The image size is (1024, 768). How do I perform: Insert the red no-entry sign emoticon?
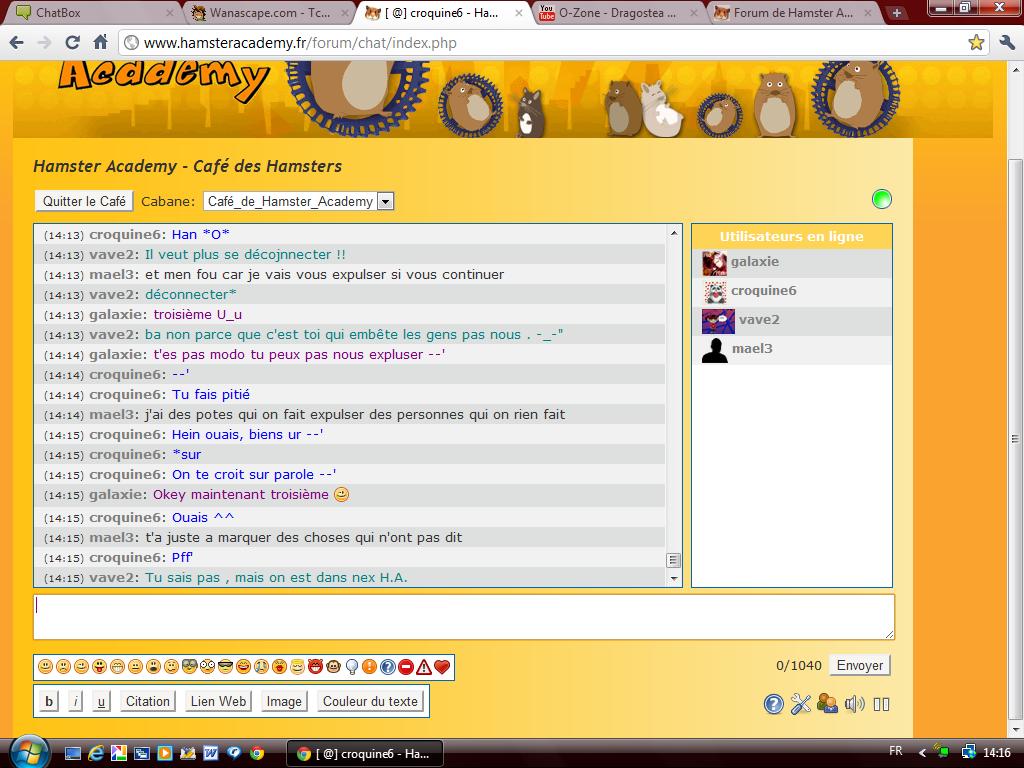[406, 667]
